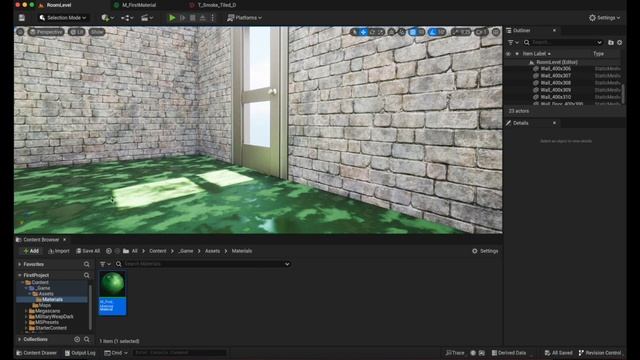Click the Eject from player icon
The image size is (640, 360).
point(202,18)
